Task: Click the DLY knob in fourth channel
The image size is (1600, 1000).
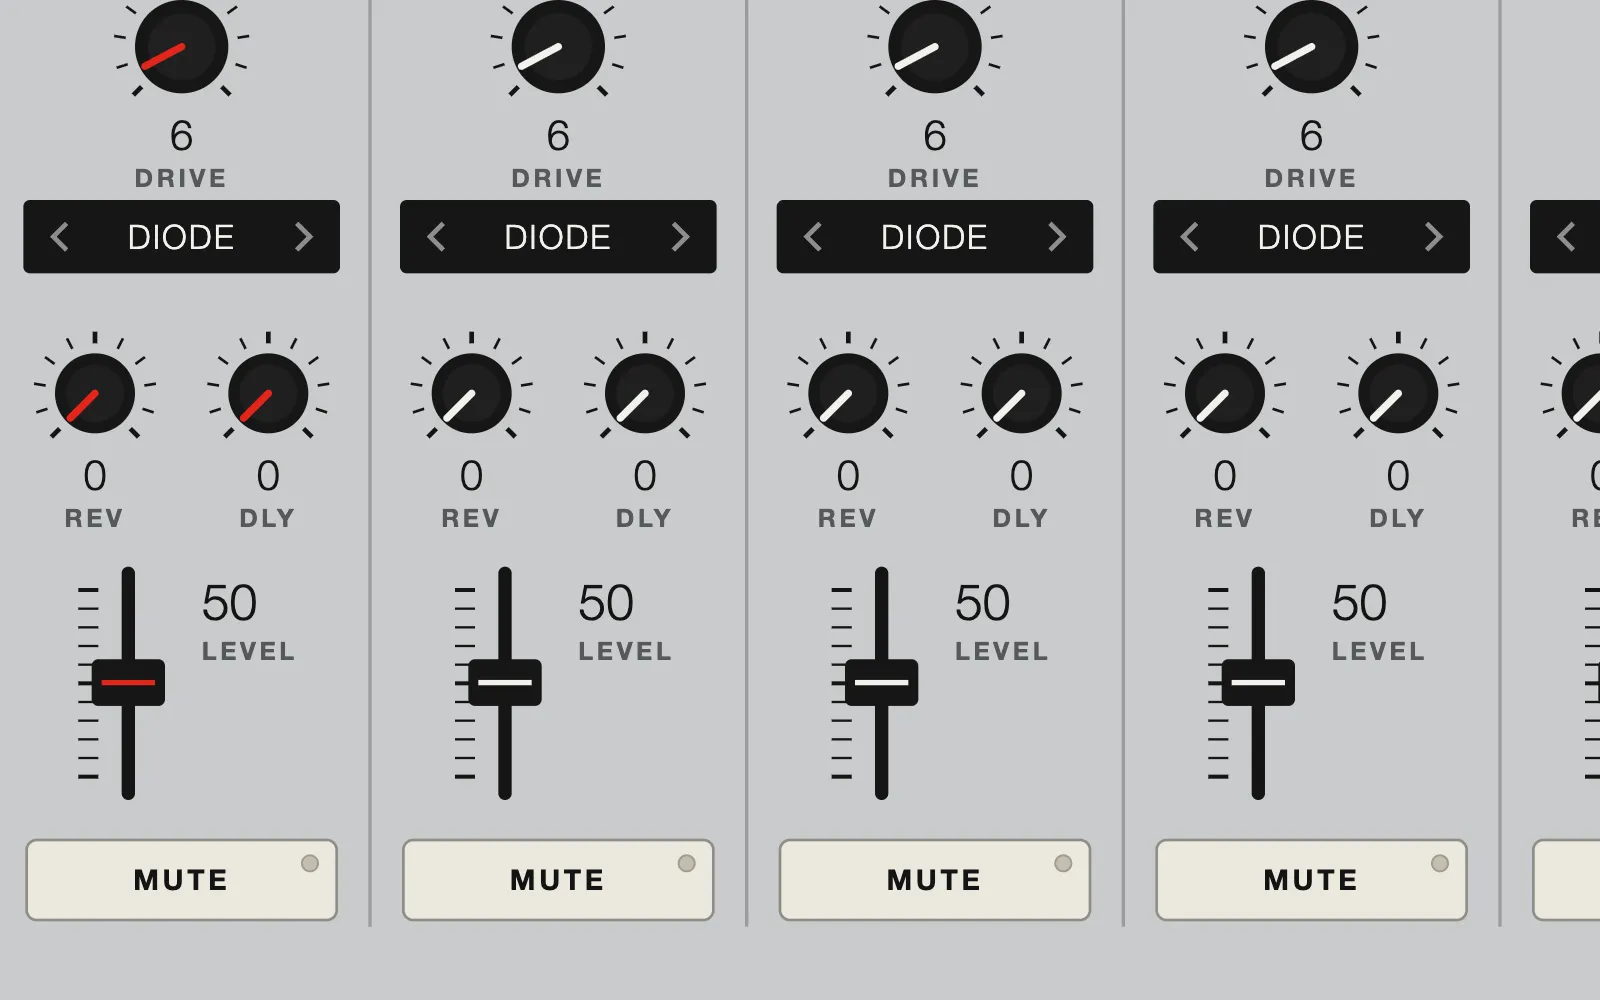Action: click(x=1398, y=393)
